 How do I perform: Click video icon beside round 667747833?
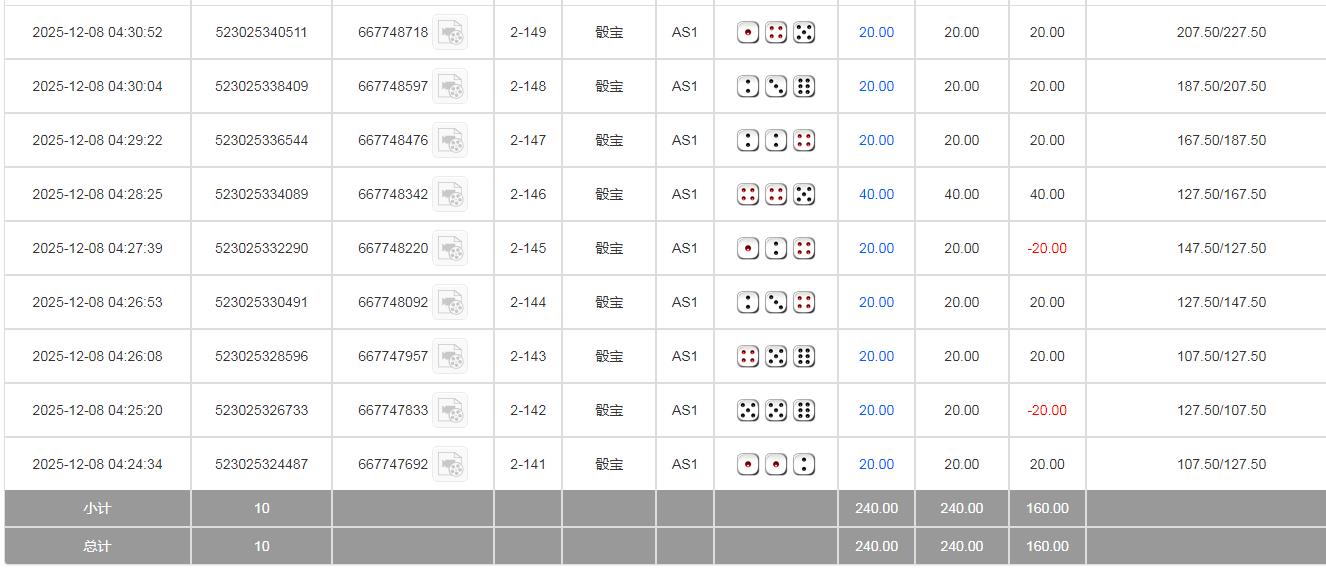coord(450,411)
